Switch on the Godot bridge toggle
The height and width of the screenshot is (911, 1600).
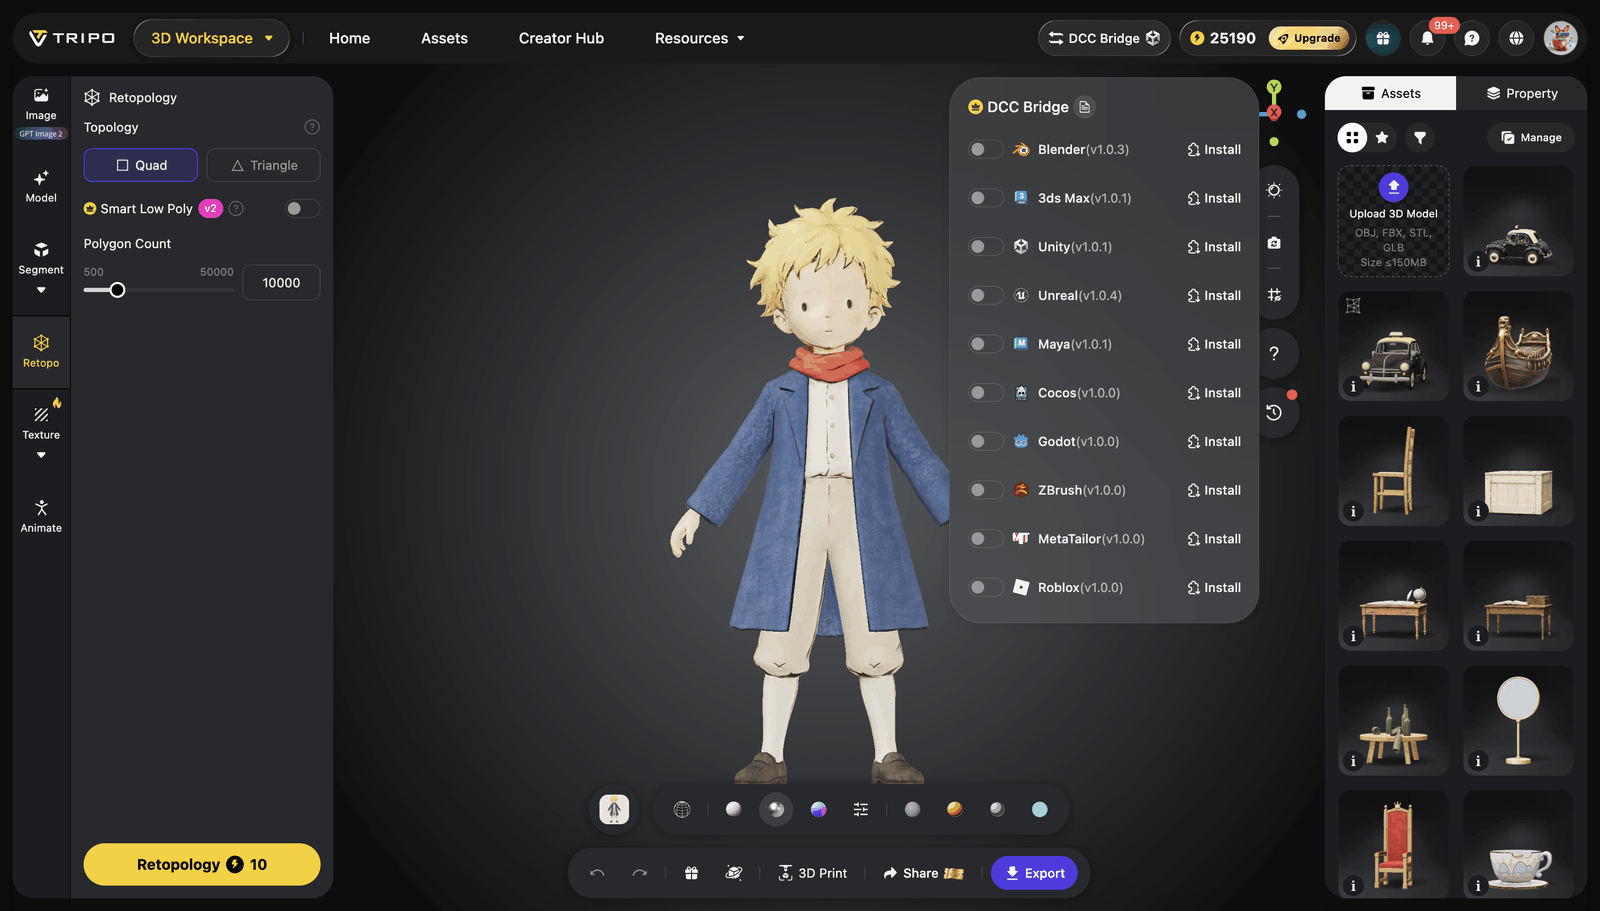[986, 442]
